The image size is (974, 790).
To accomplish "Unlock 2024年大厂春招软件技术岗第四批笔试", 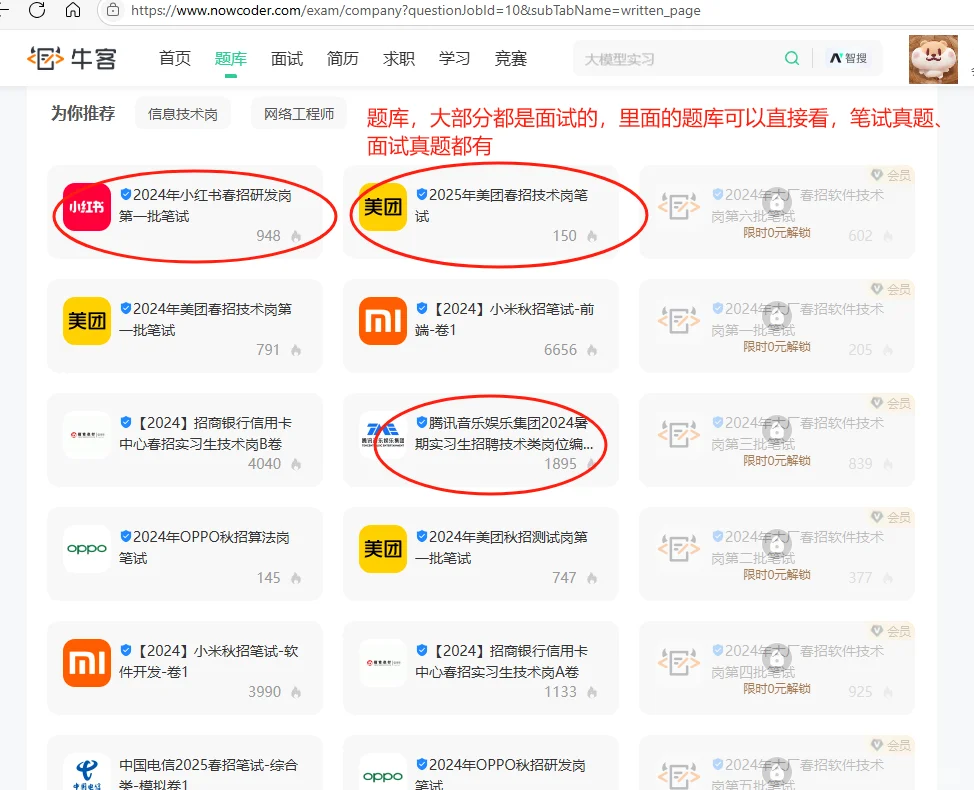I will click(776, 689).
